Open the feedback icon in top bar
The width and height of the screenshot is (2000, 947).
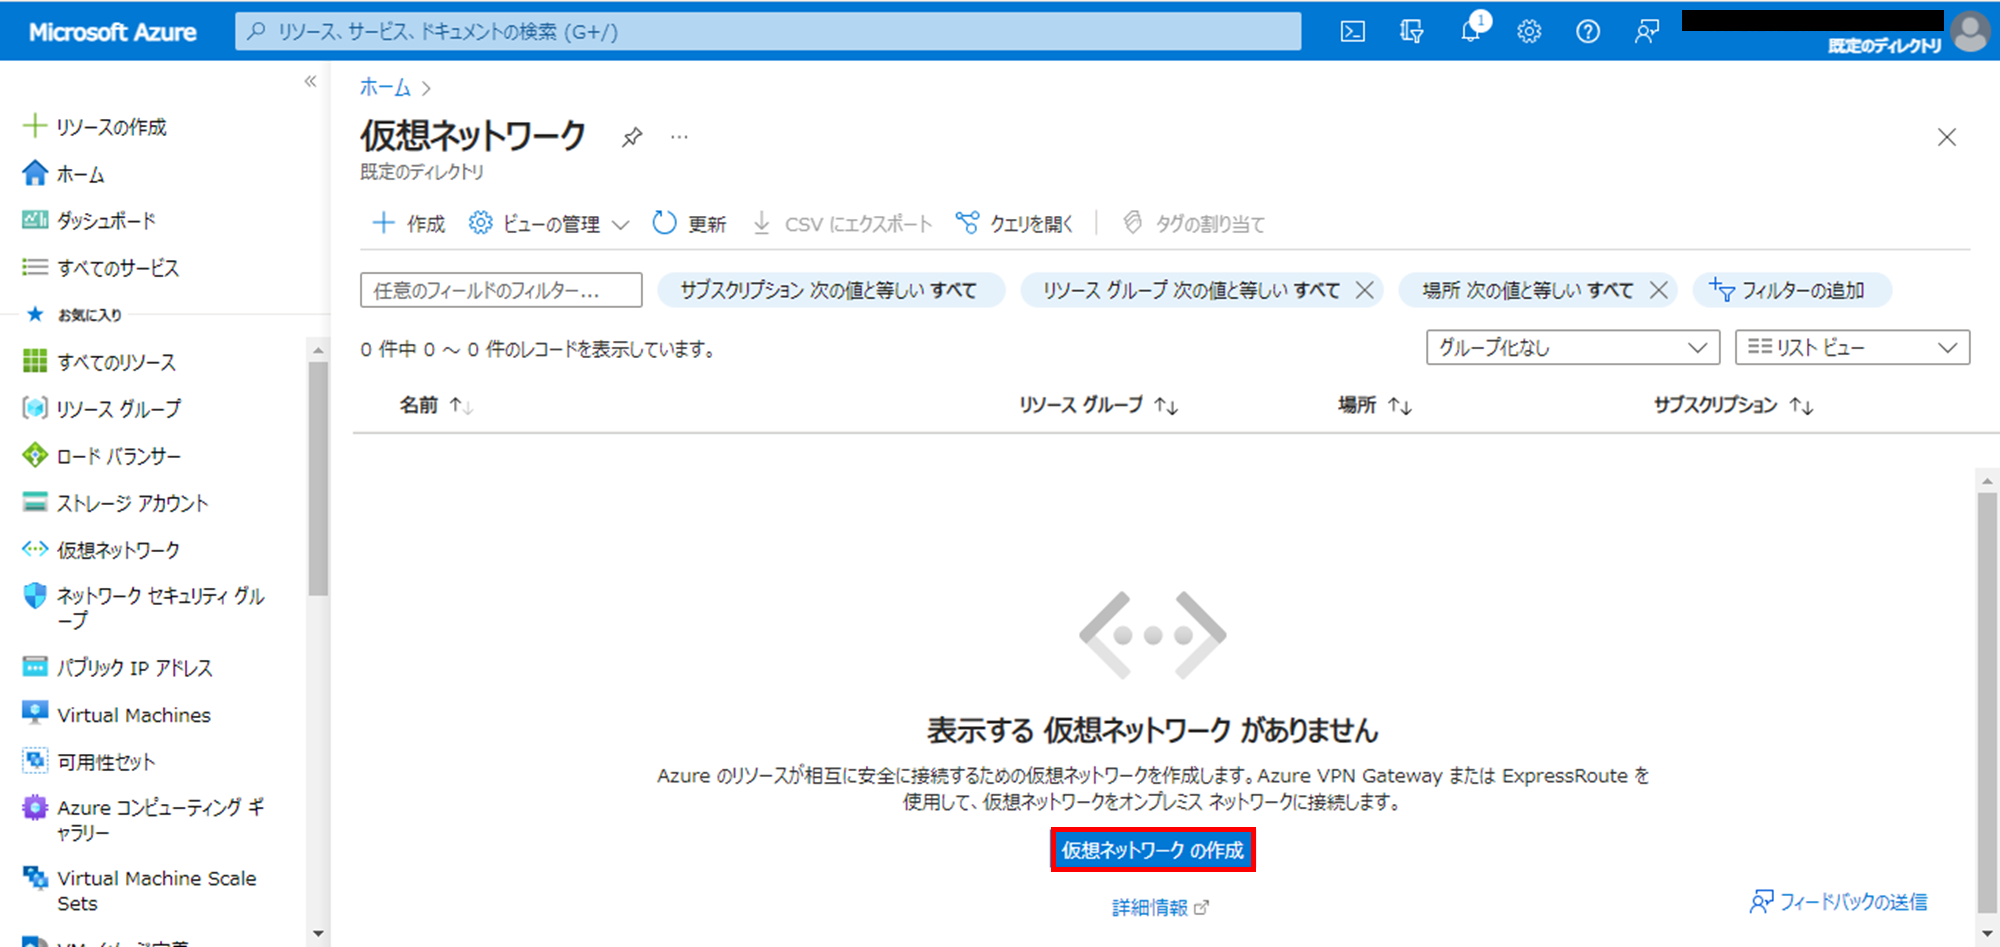(1646, 32)
